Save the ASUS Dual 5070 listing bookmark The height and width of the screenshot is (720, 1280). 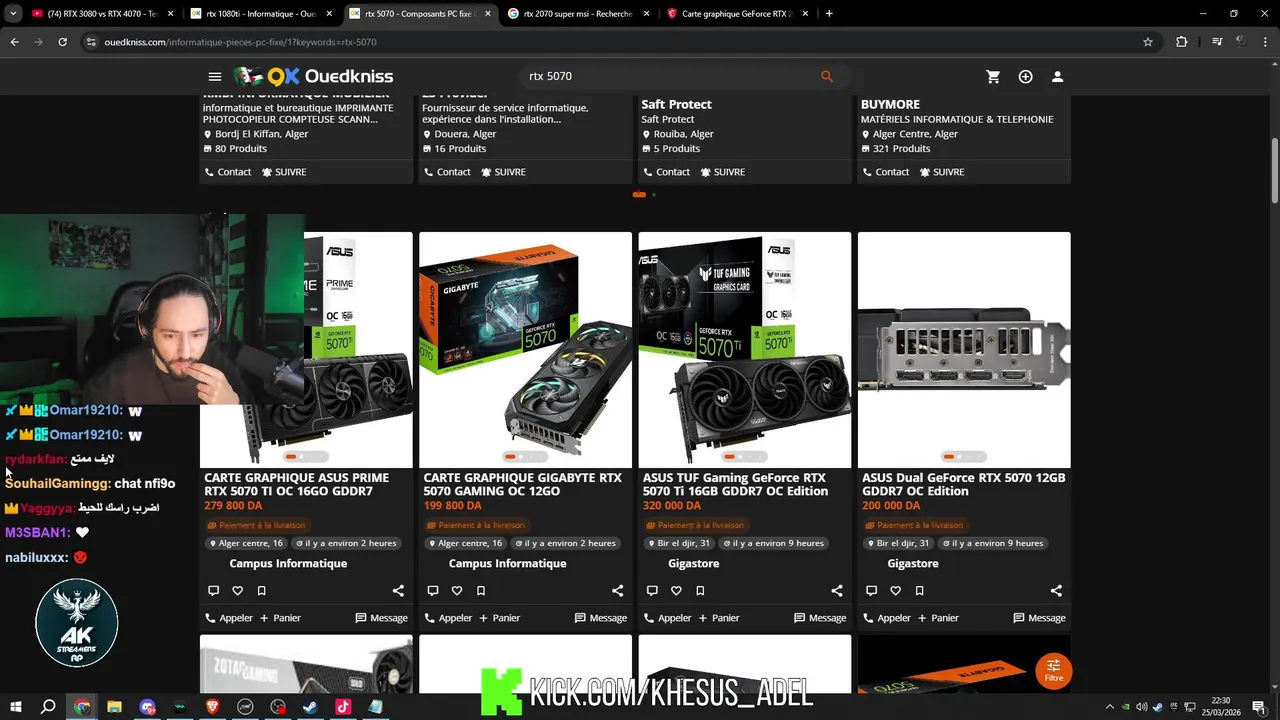tap(919, 591)
